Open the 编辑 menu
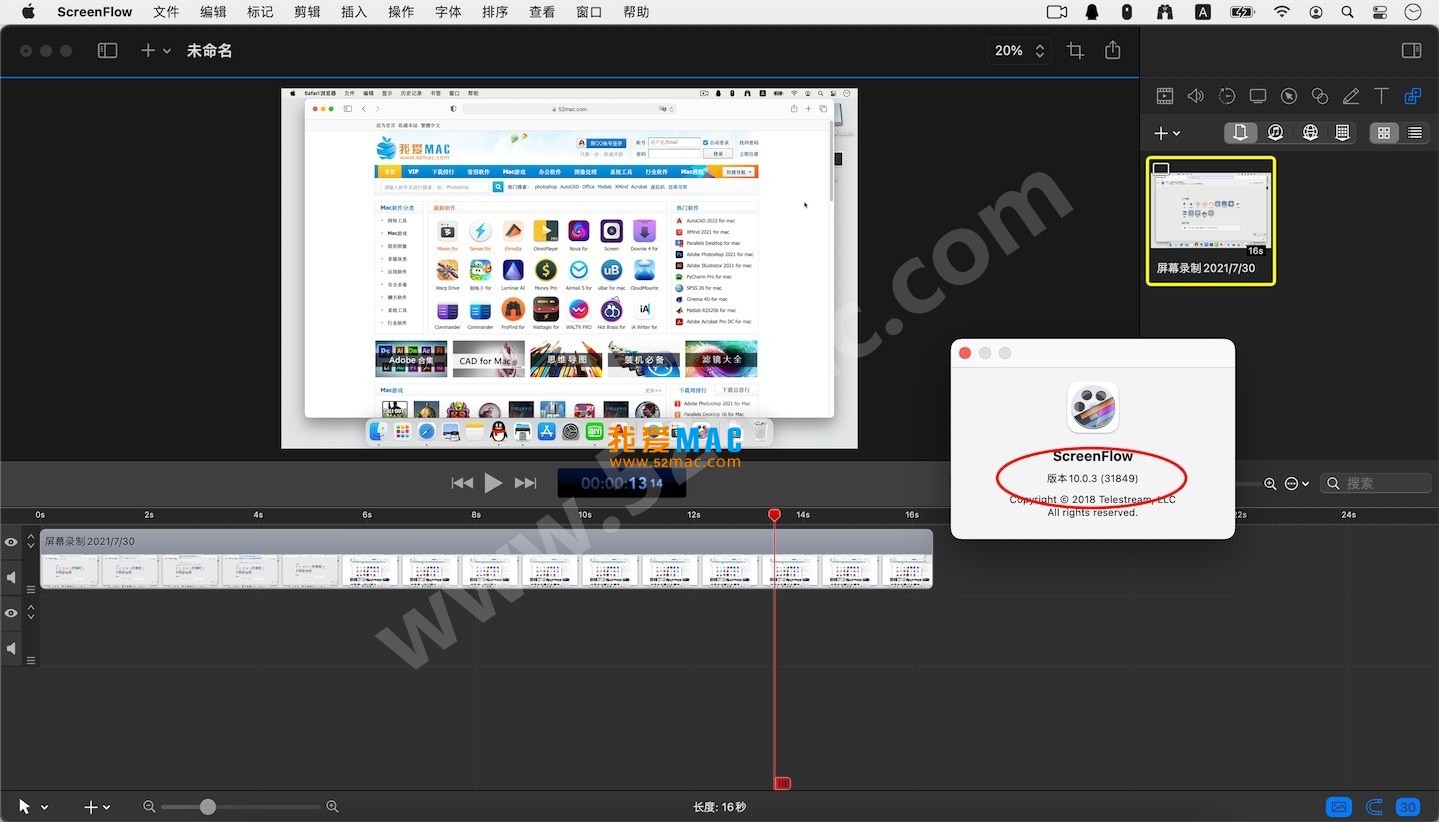1439x822 pixels. pyautogui.click(x=213, y=12)
